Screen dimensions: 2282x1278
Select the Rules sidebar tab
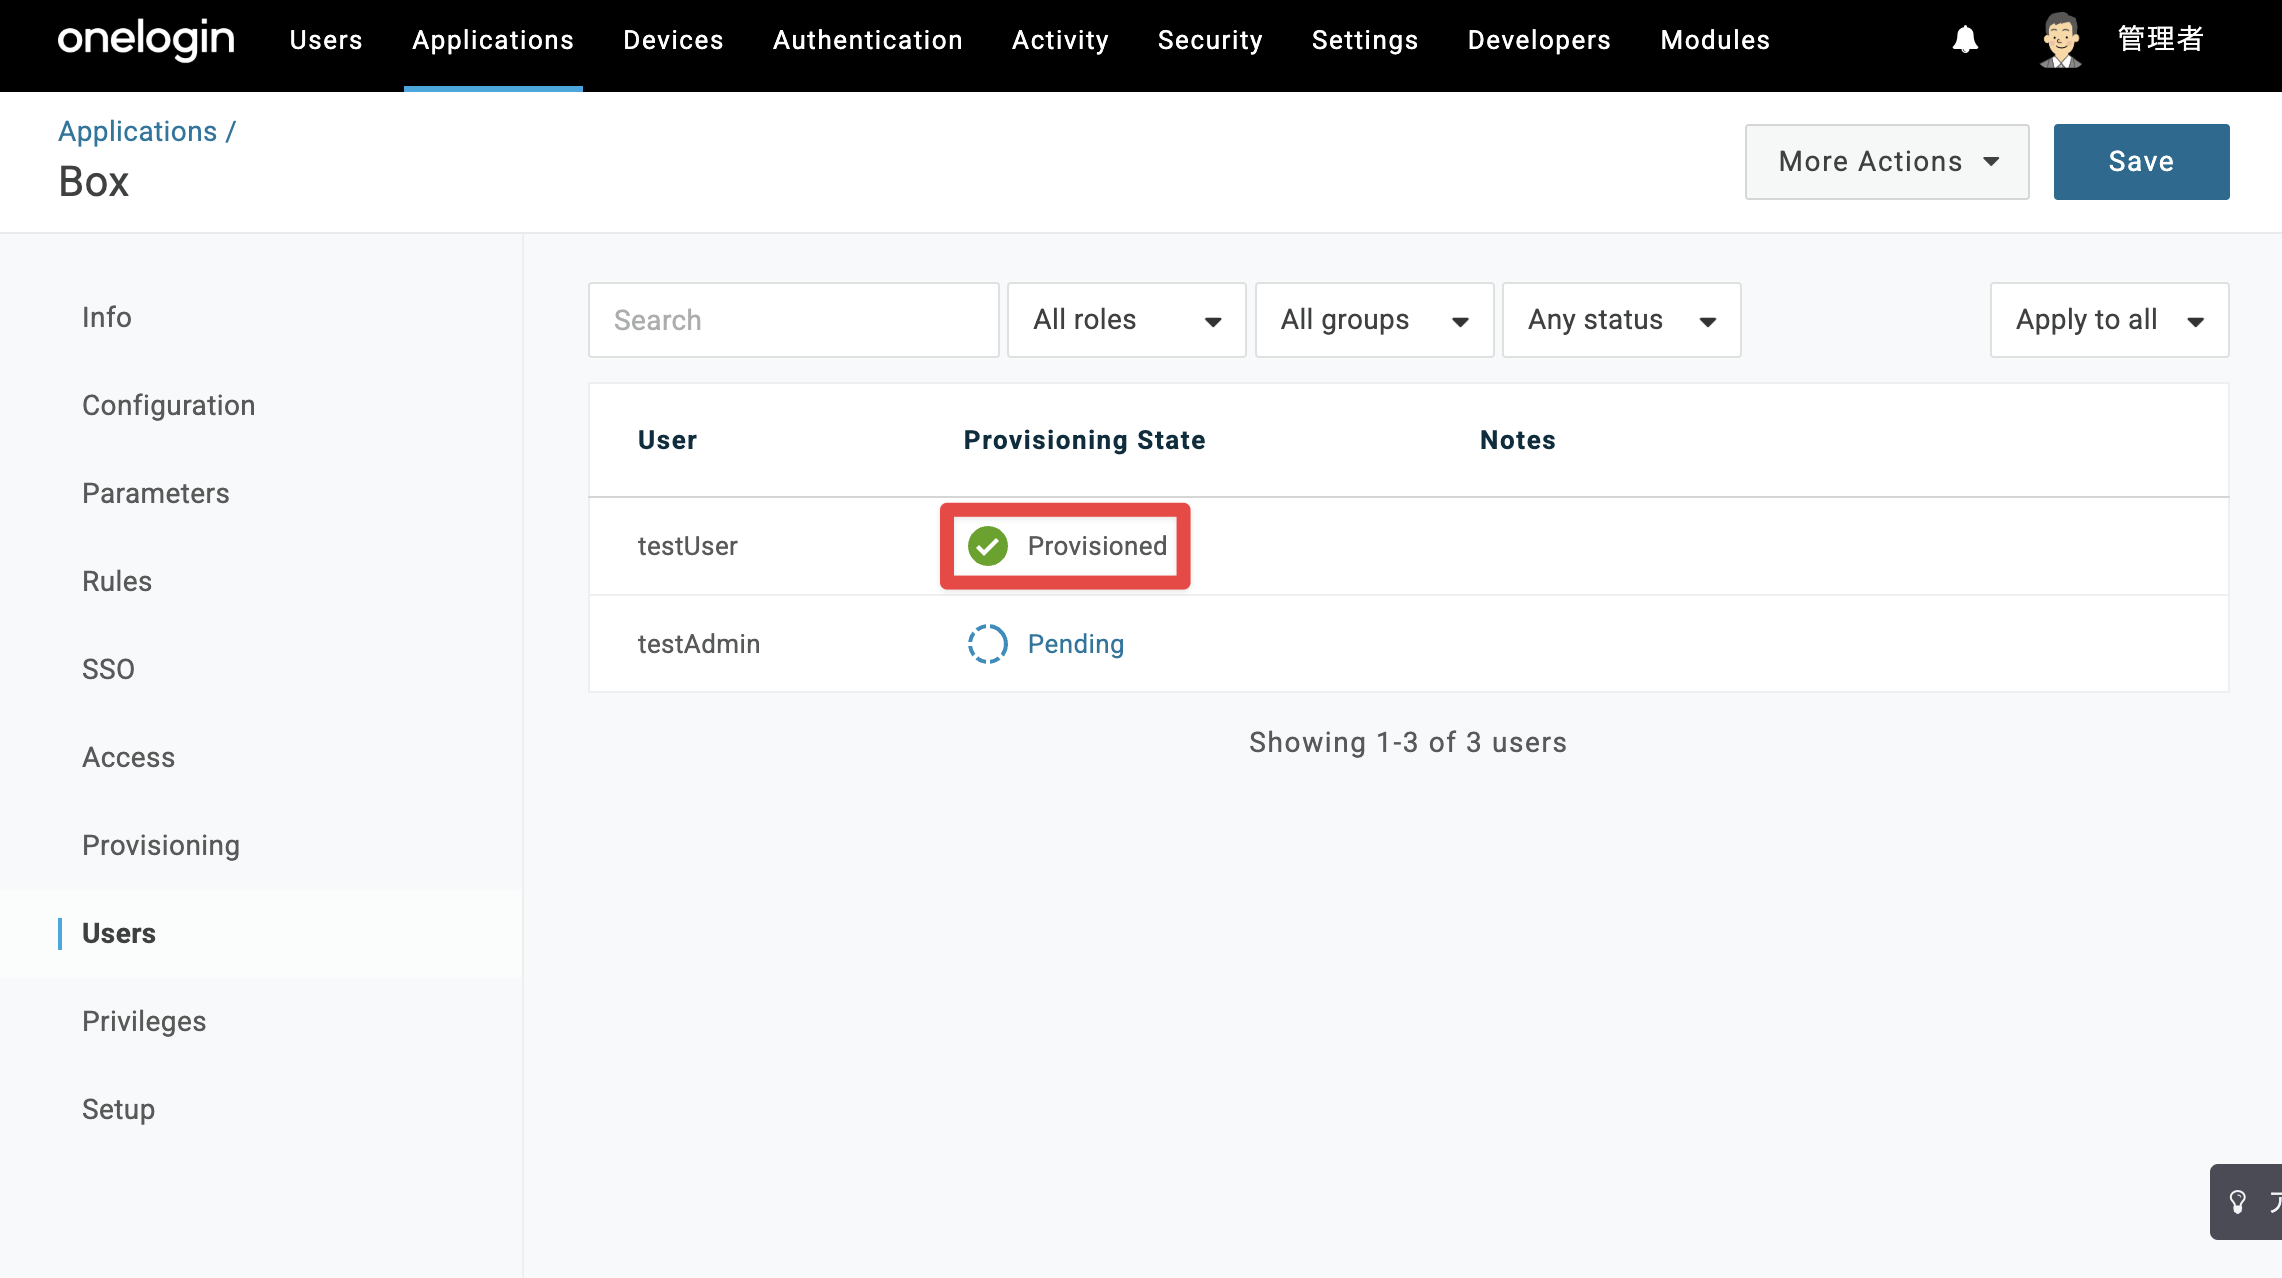click(x=117, y=581)
